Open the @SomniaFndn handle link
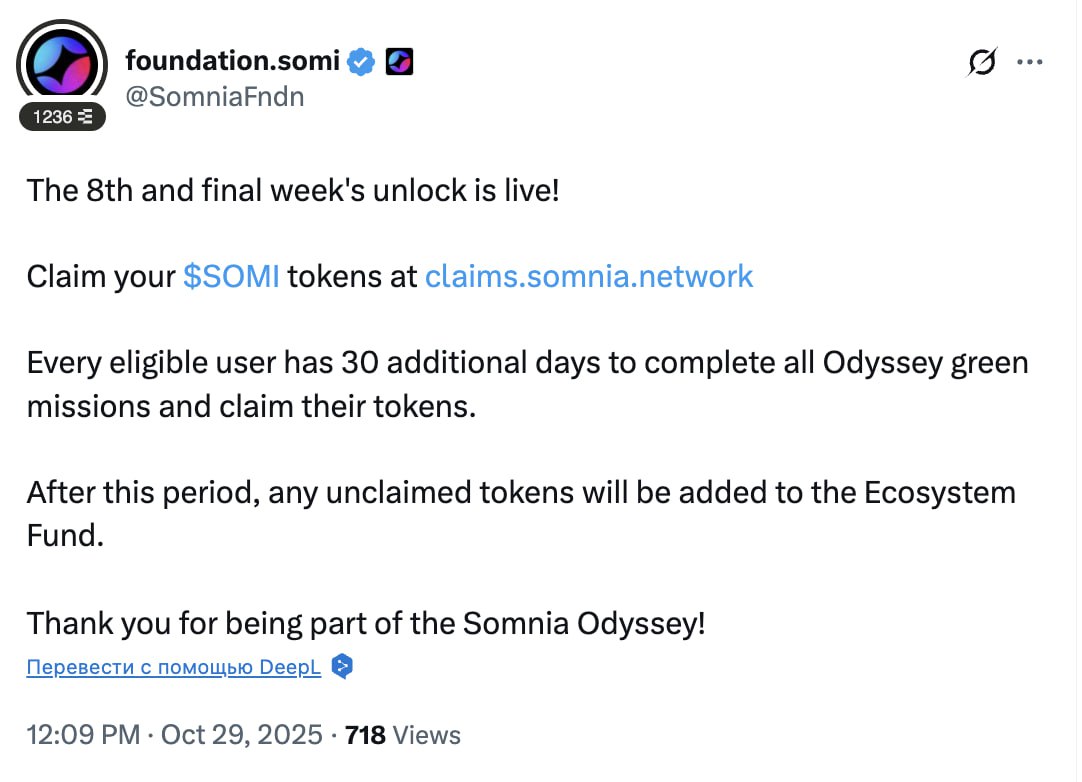Image resolution: width=1082 pixels, height=782 pixels. click(214, 96)
